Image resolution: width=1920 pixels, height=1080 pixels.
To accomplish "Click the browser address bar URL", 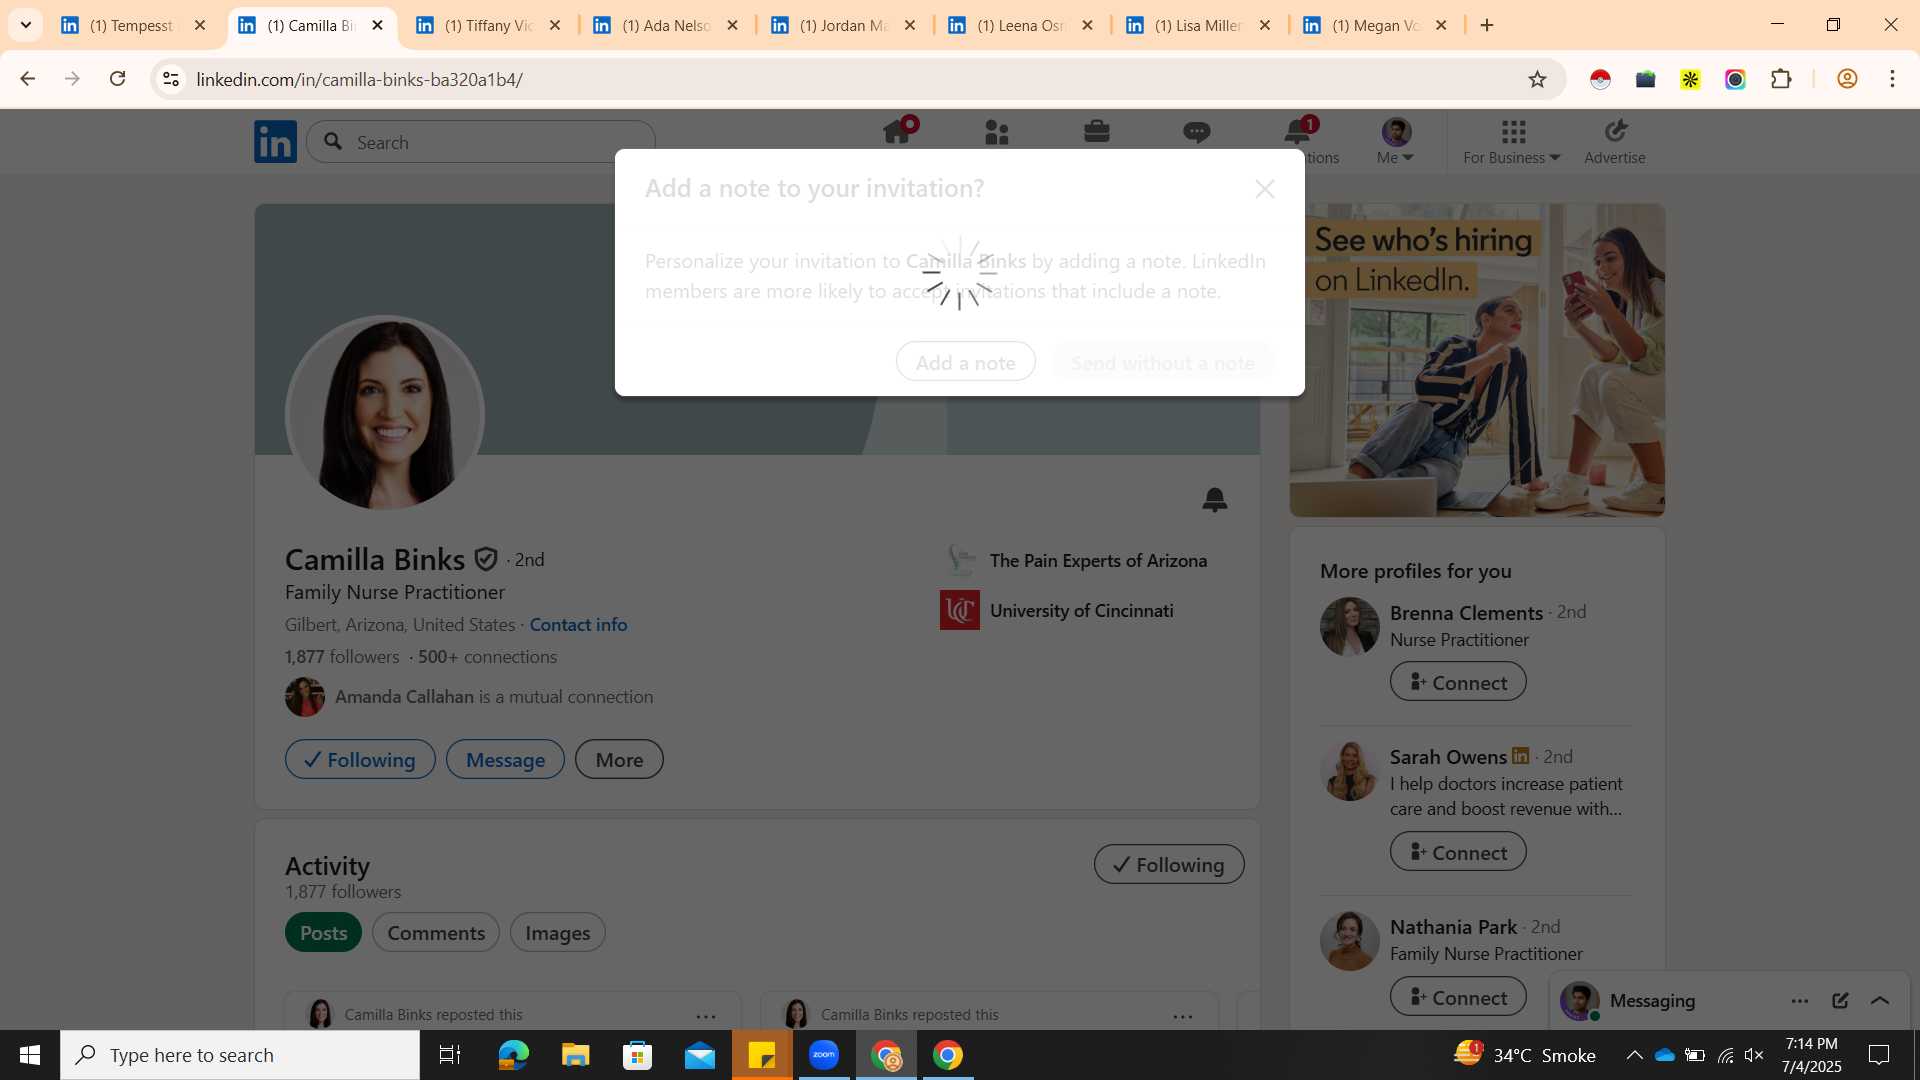I will 359,79.
